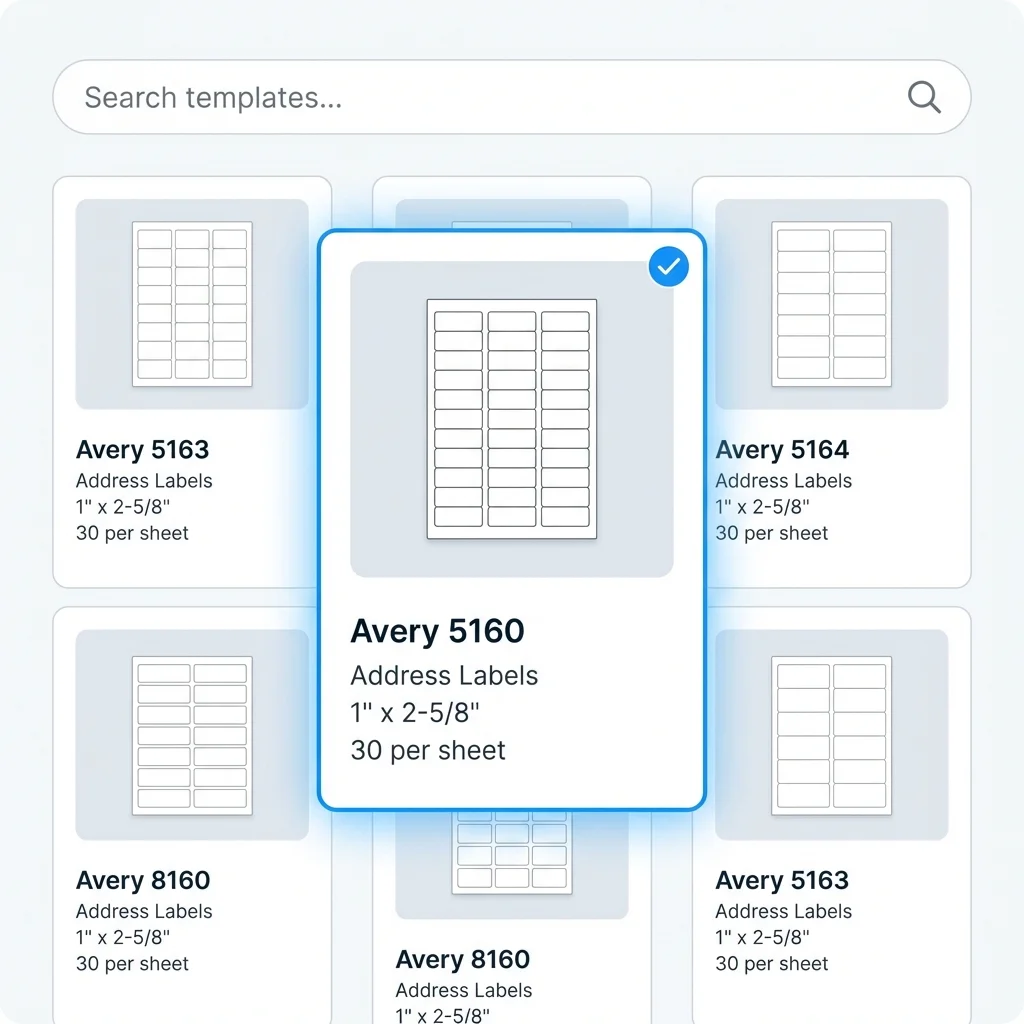
Task: Open the two-column Avery 5163 sheet preview
Action: [x=831, y=735]
